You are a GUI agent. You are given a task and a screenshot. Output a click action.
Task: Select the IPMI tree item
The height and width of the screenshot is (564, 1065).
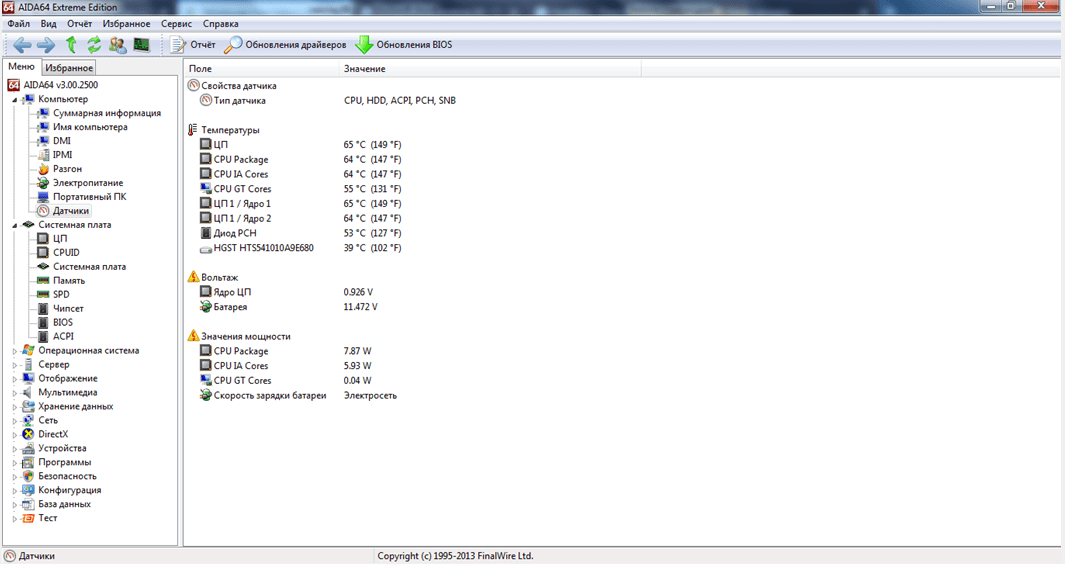tap(62, 155)
